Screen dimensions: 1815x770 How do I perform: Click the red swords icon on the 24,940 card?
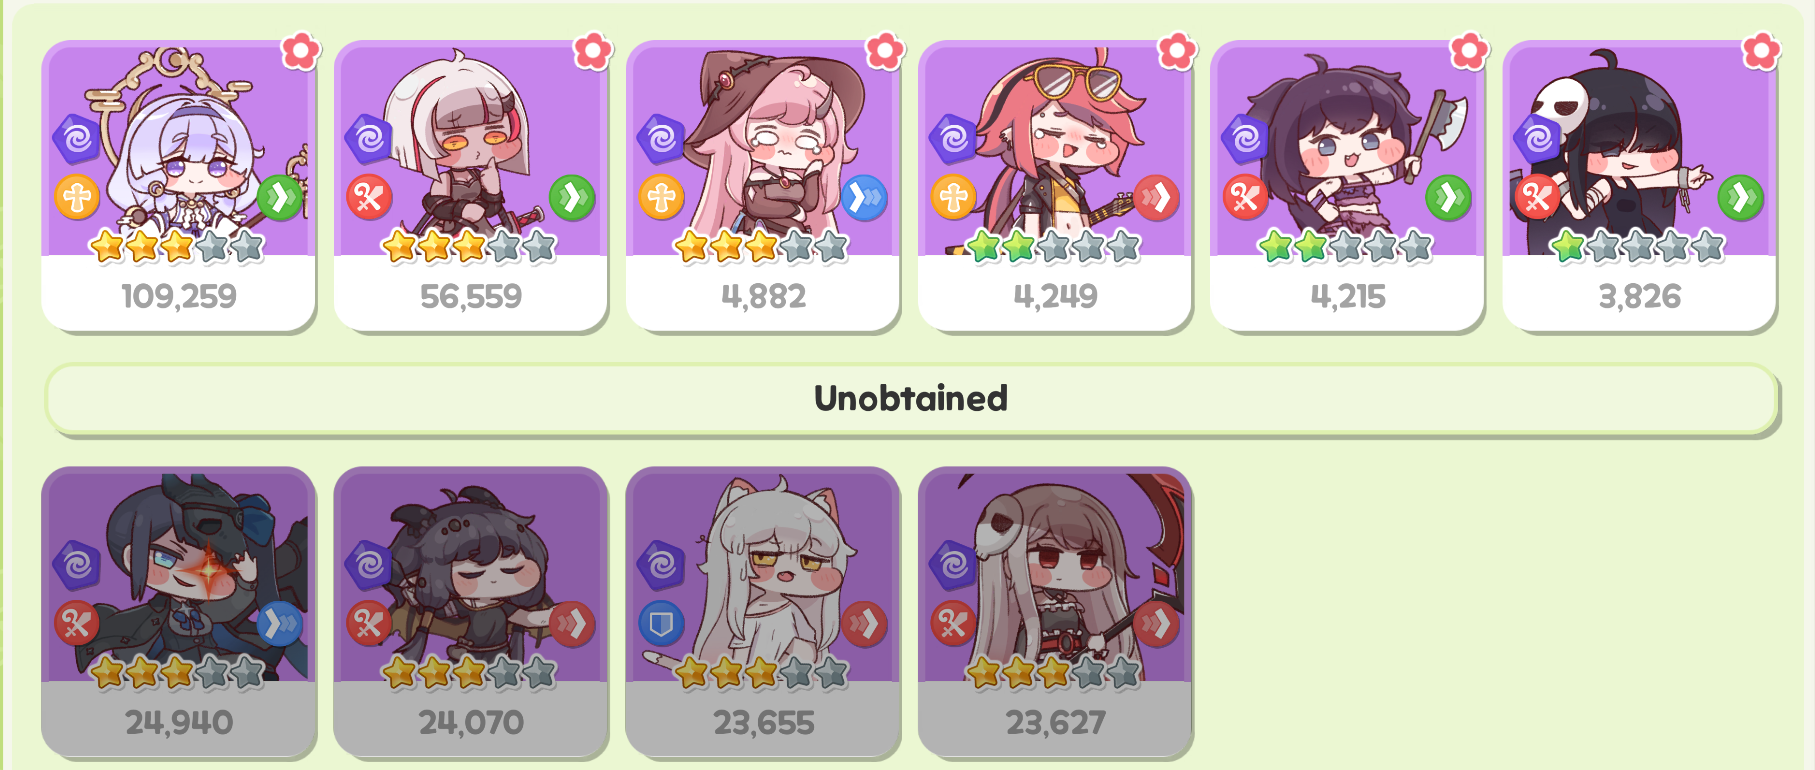point(77,624)
